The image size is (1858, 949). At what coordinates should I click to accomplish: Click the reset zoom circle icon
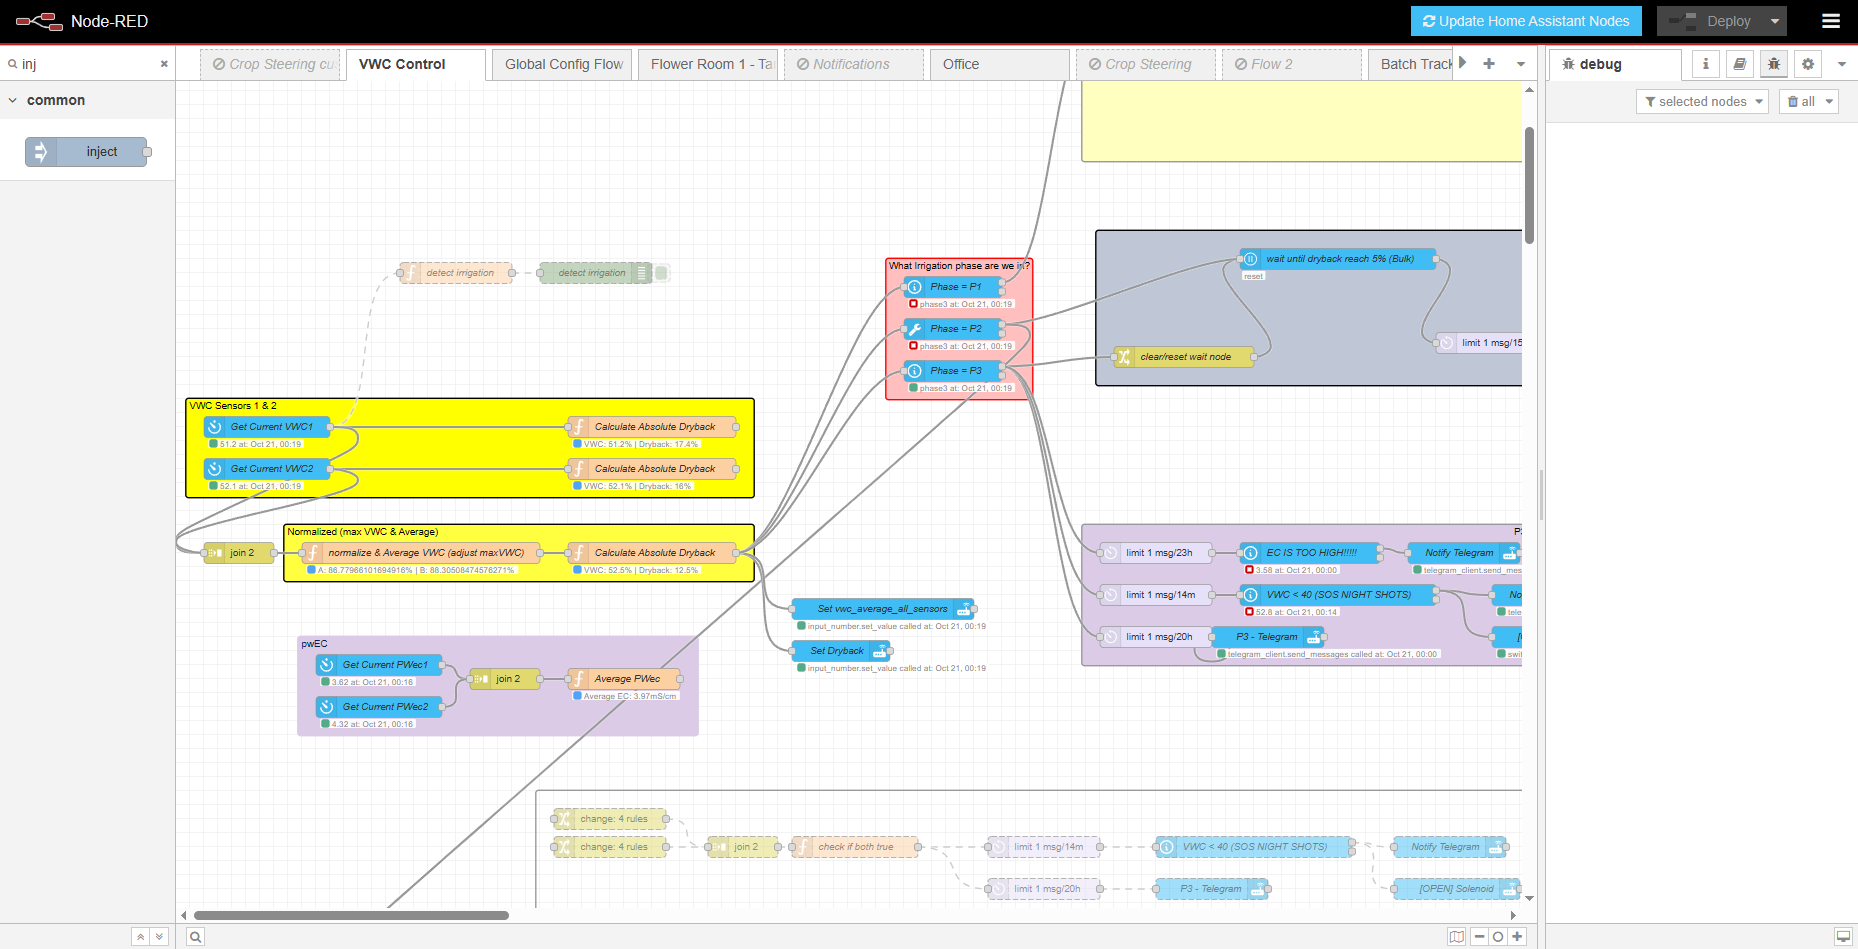pyautogui.click(x=1498, y=937)
